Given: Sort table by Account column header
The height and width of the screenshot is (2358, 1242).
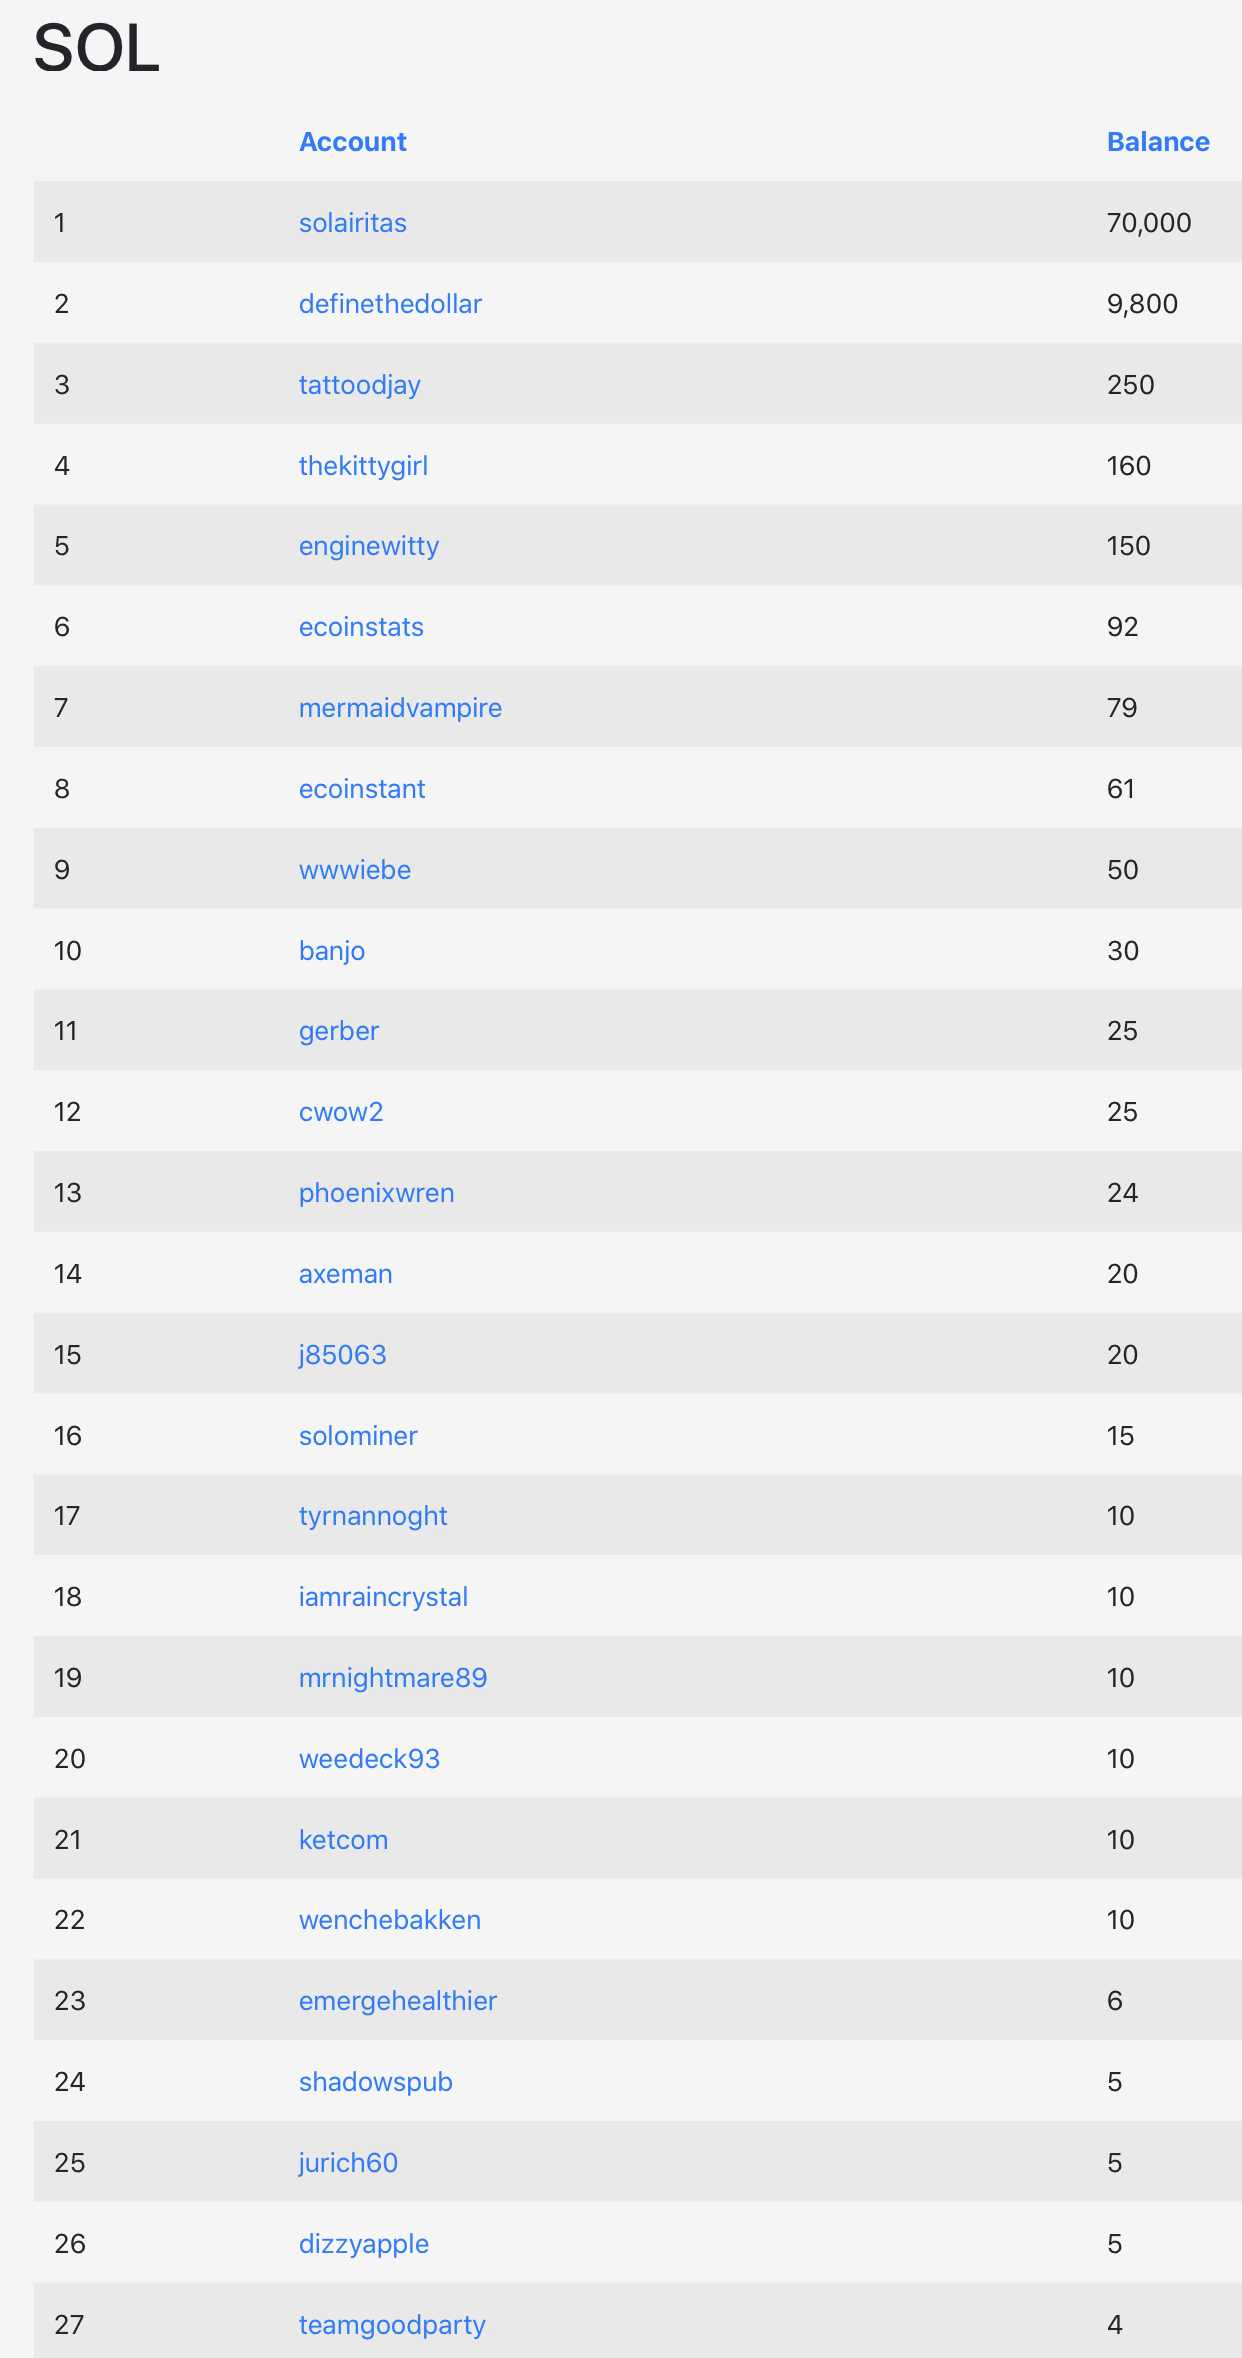Looking at the screenshot, I should click(x=352, y=142).
